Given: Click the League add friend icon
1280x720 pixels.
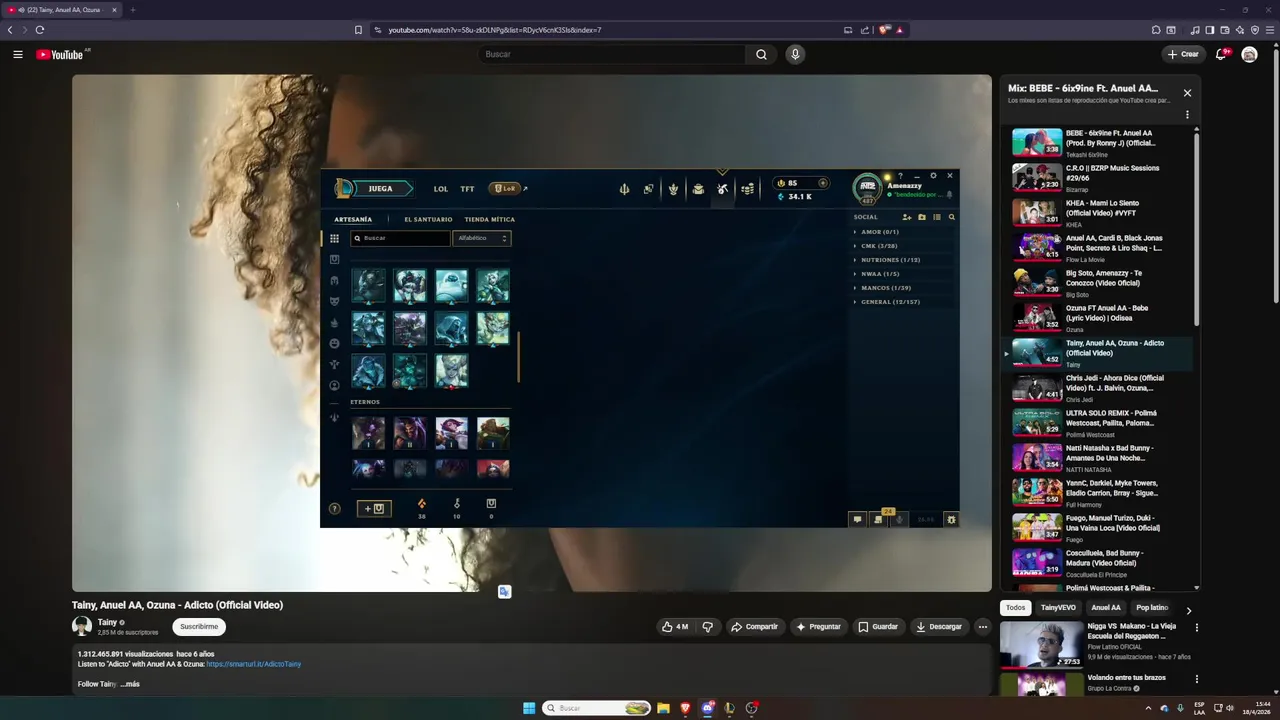Looking at the screenshot, I should pyautogui.click(x=907, y=217).
